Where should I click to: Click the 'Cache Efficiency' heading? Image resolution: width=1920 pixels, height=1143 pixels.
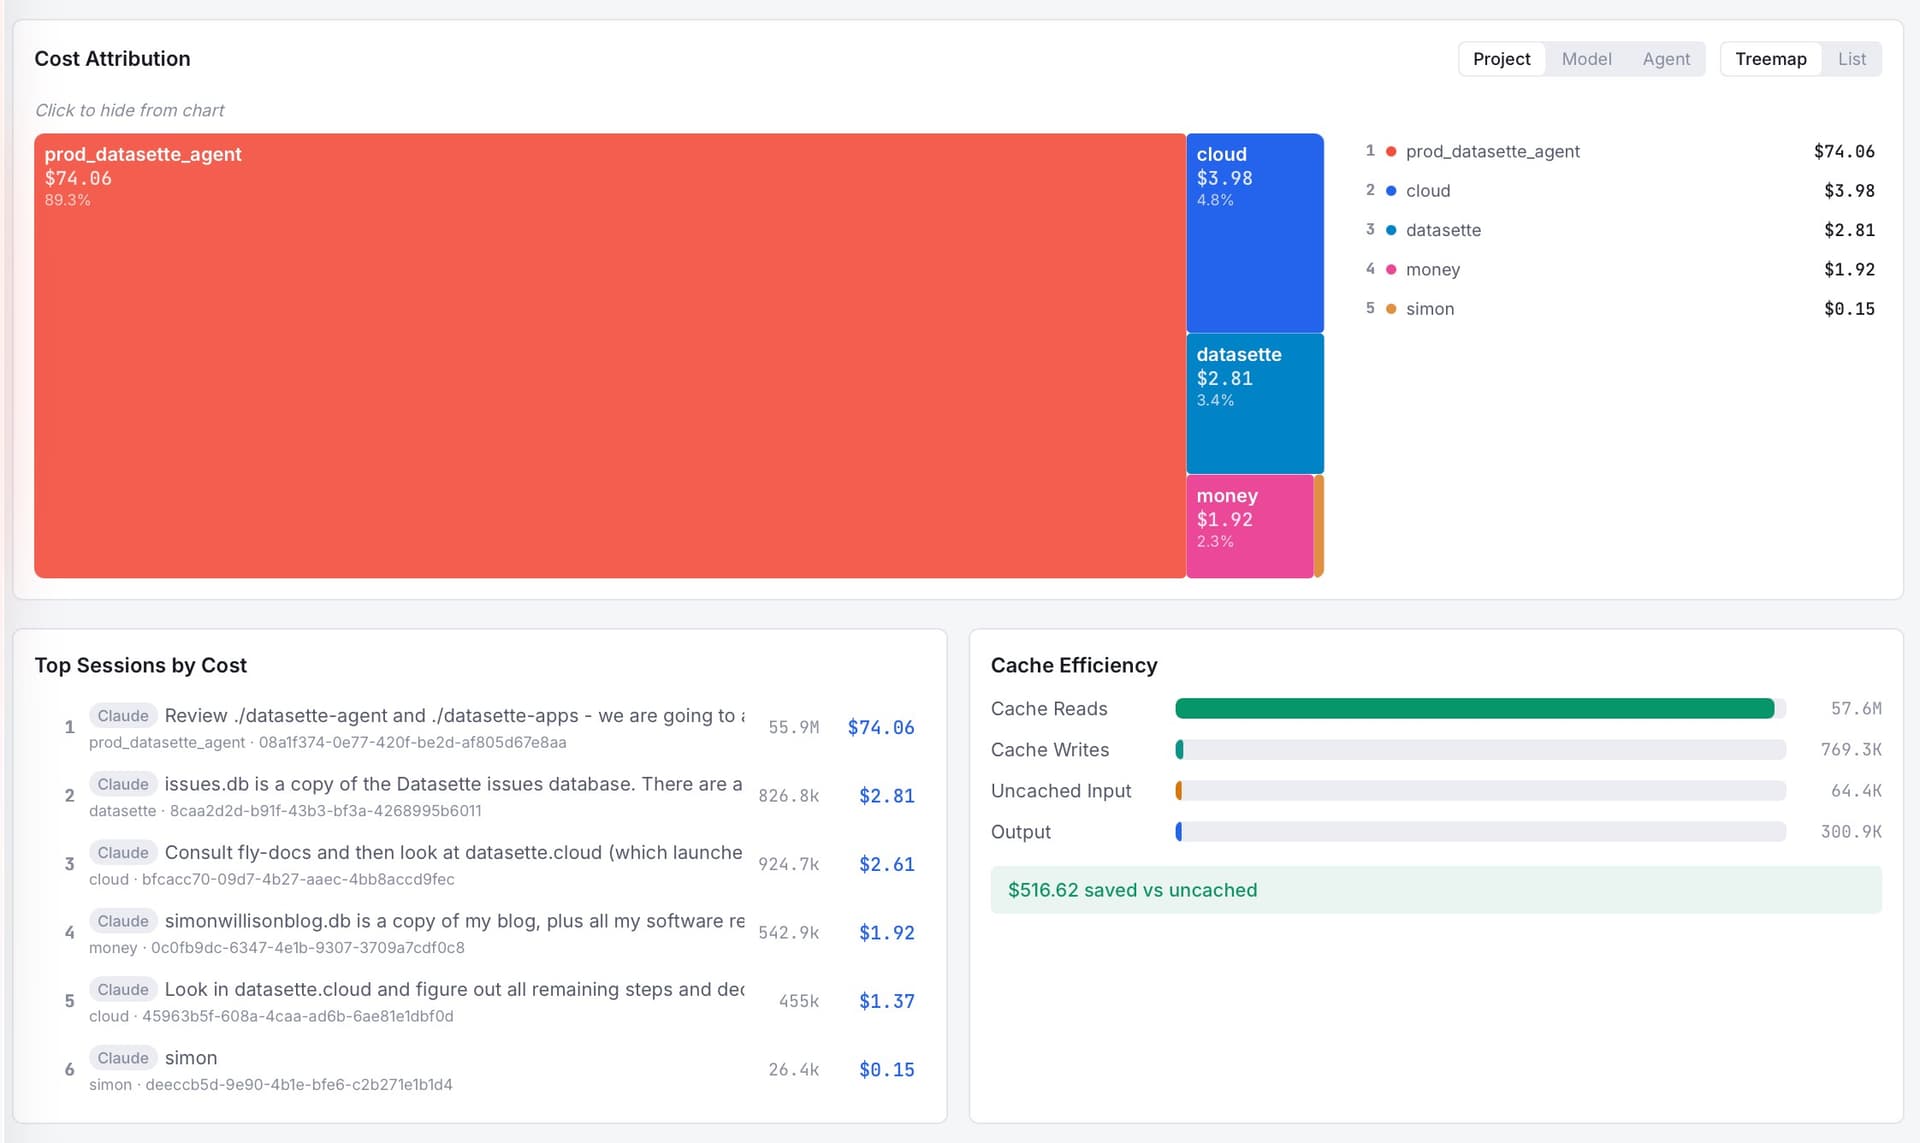pyautogui.click(x=1074, y=666)
